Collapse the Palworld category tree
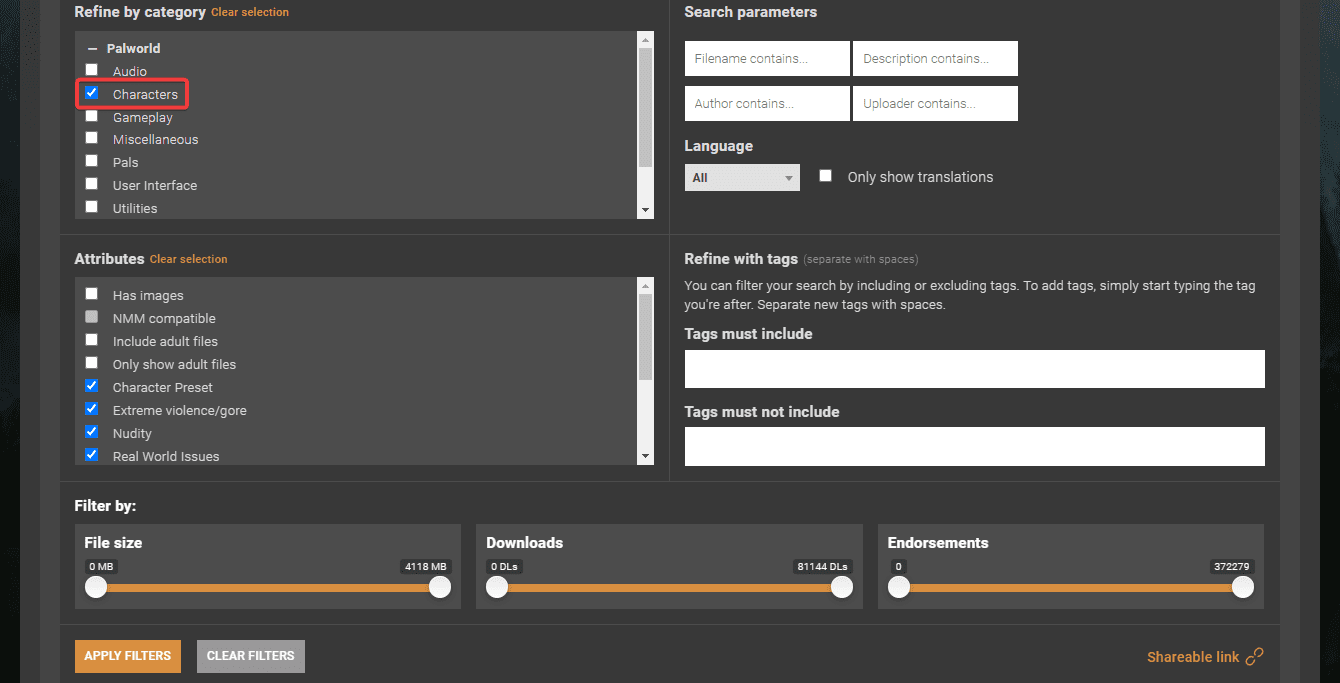The width and height of the screenshot is (1340, 683). point(92,48)
